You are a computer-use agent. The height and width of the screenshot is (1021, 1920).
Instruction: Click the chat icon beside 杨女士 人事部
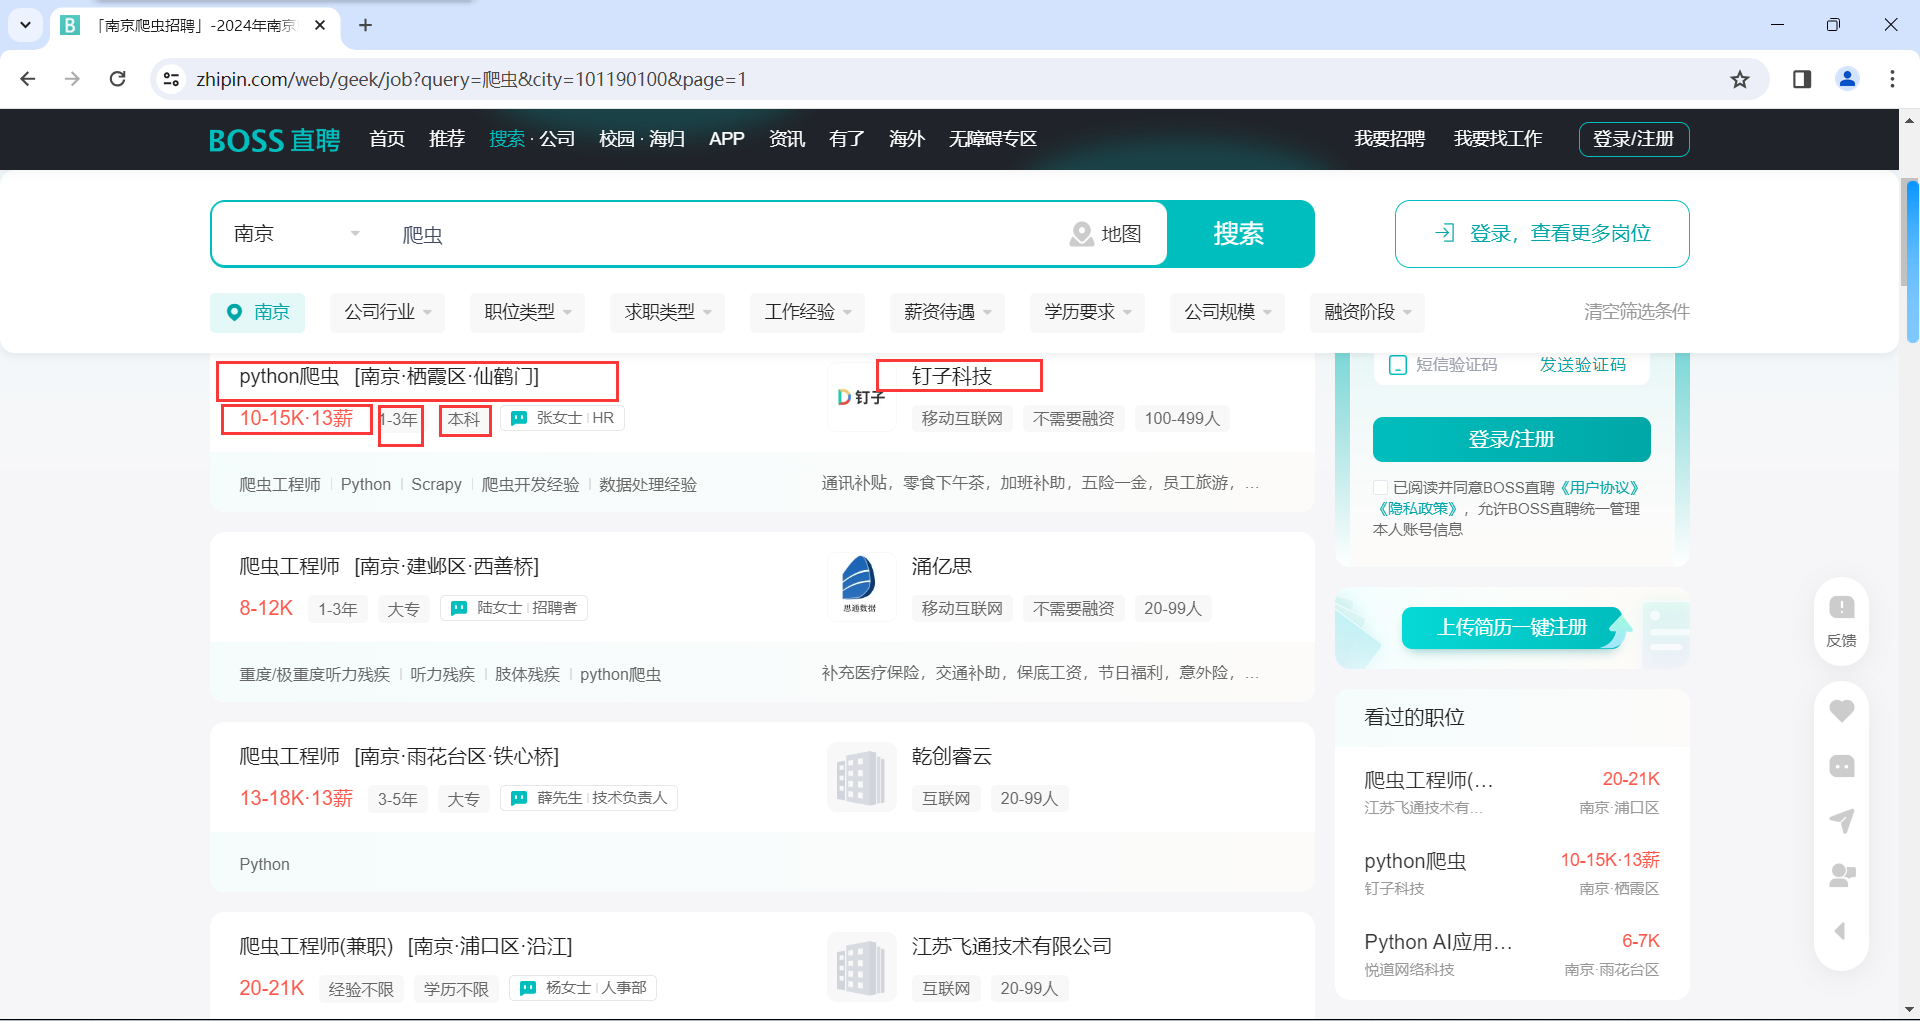point(528,988)
